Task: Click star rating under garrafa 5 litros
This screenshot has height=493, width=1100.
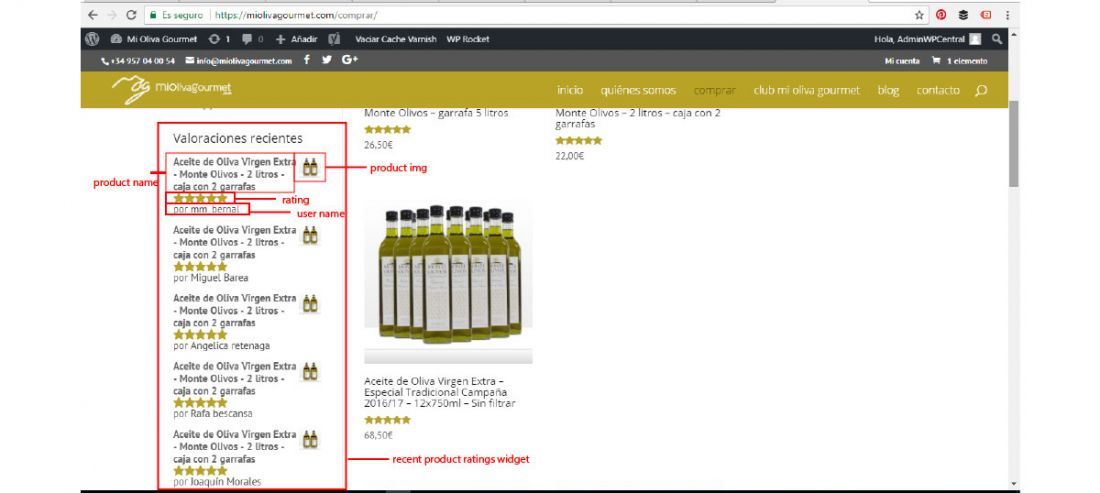Action: [387, 130]
